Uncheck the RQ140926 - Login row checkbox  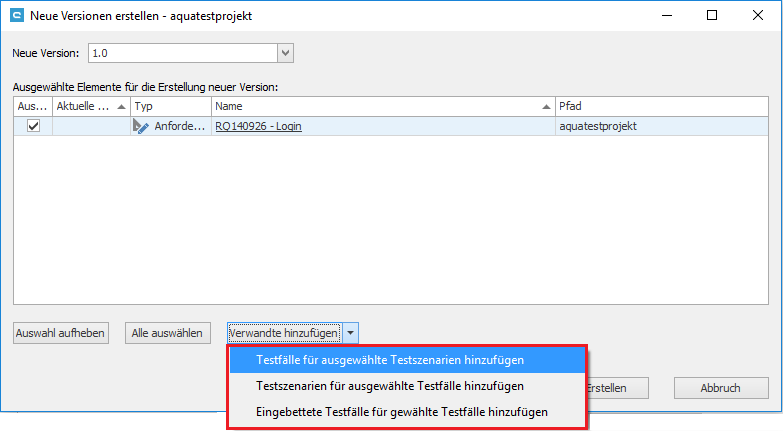(33, 126)
